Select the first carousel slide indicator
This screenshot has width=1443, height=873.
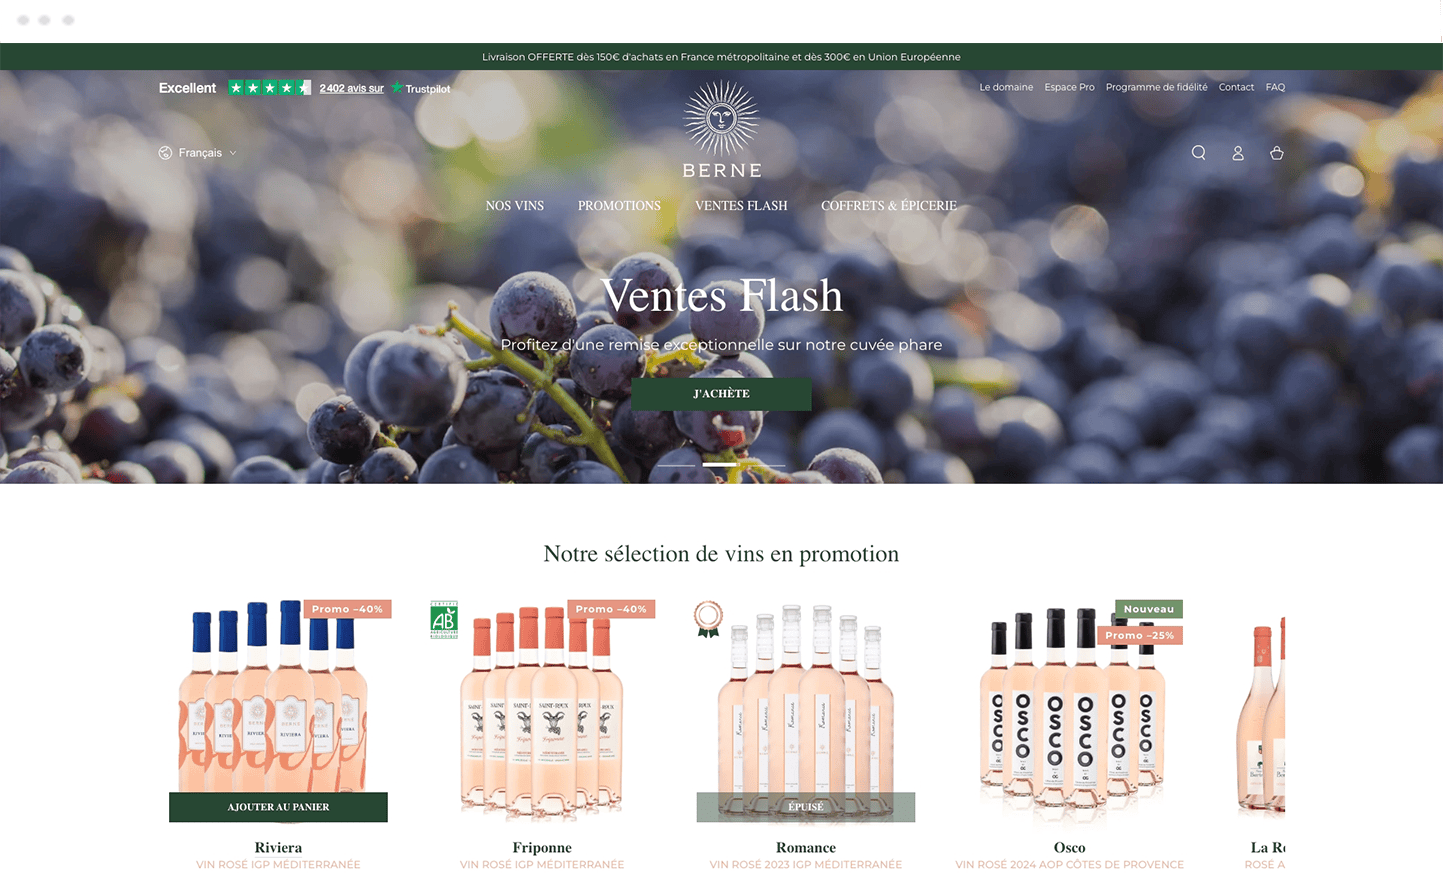[676, 465]
